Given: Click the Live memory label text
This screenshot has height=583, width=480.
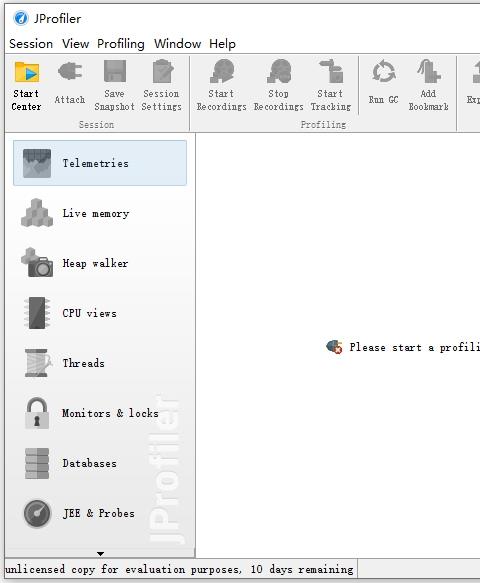Looking at the screenshot, I should (96, 213).
